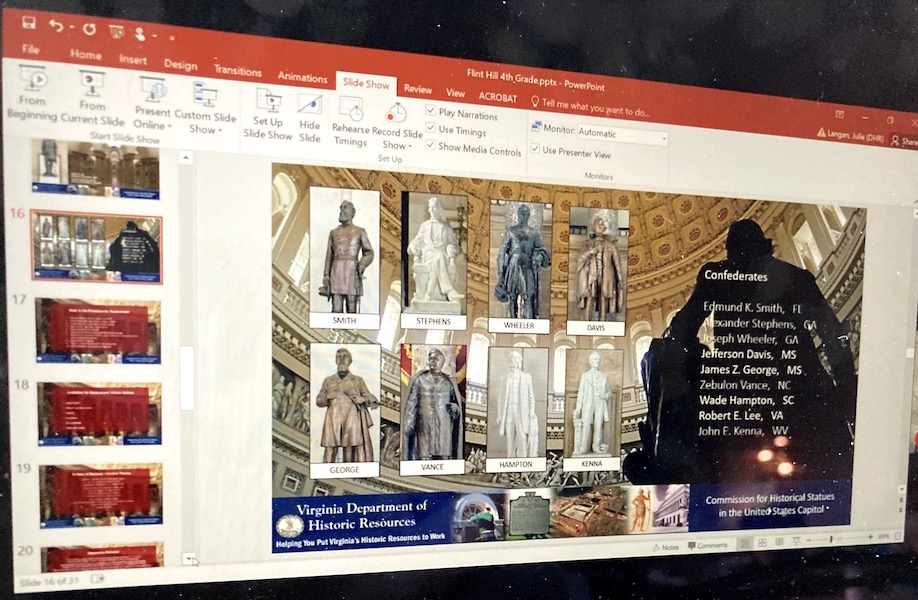This screenshot has height=600, width=918.
Task: Switch to Reading view
Action: [x=779, y=541]
